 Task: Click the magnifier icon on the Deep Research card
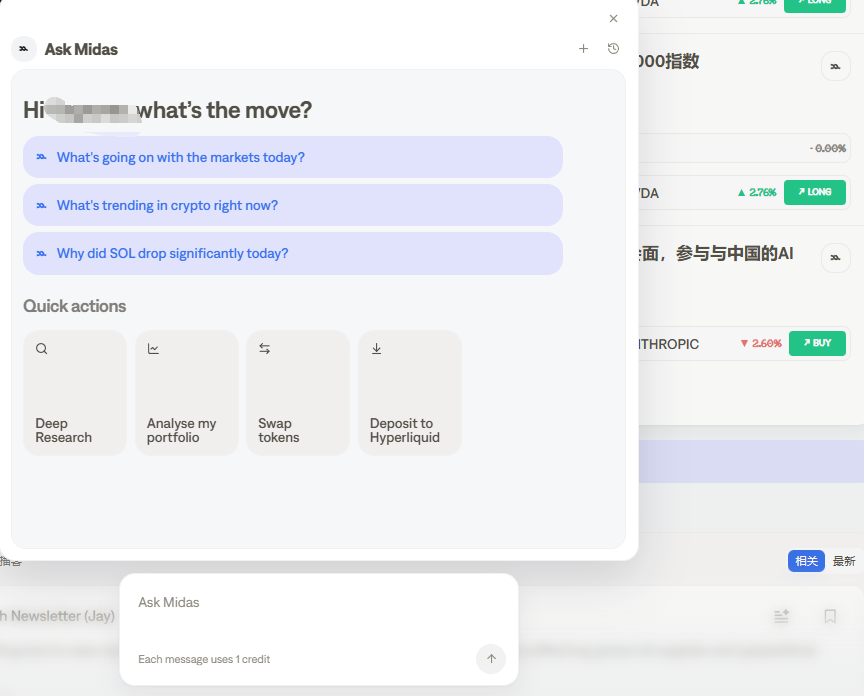pyautogui.click(x=42, y=349)
